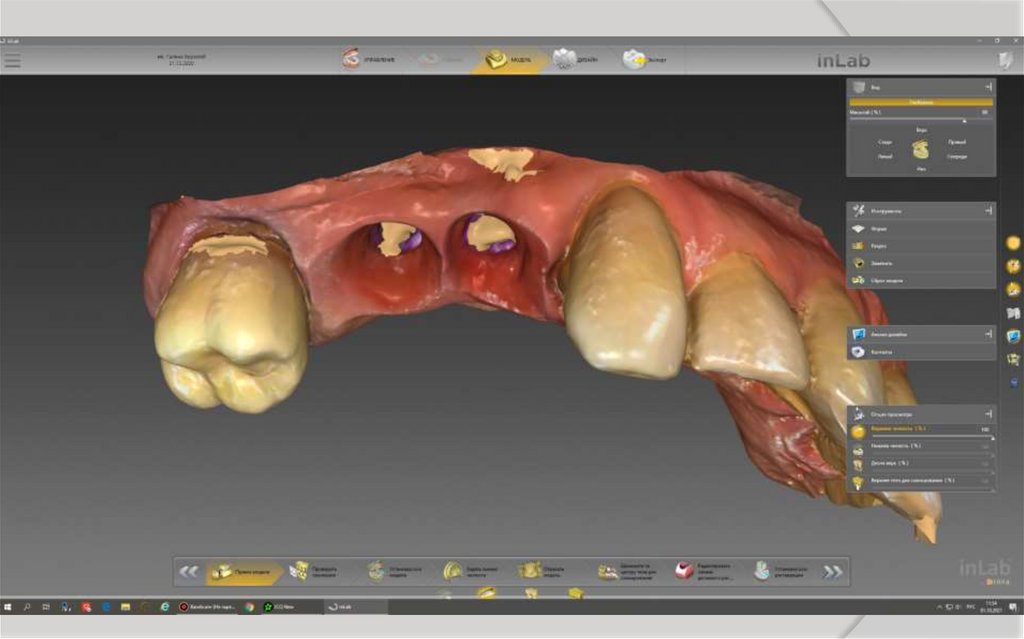1024x639 pixels.
Task: Click the Инструменты panel header icon
Action: (859, 210)
